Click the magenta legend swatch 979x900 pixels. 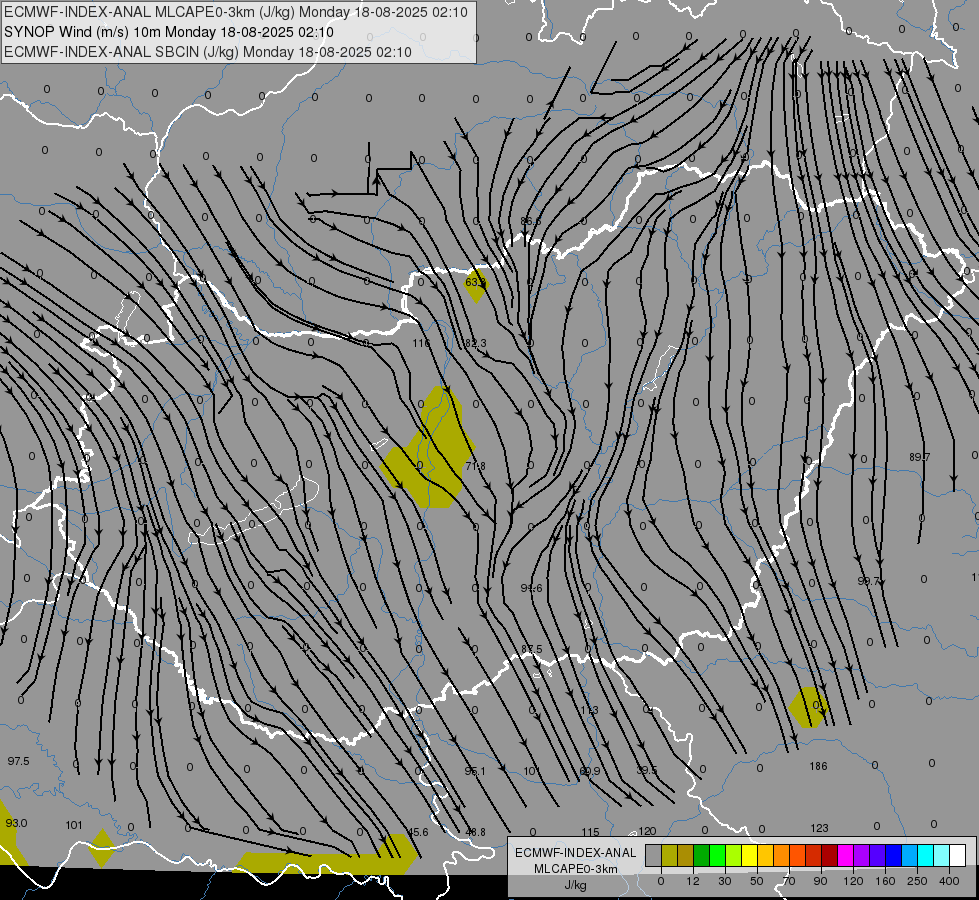click(846, 855)
